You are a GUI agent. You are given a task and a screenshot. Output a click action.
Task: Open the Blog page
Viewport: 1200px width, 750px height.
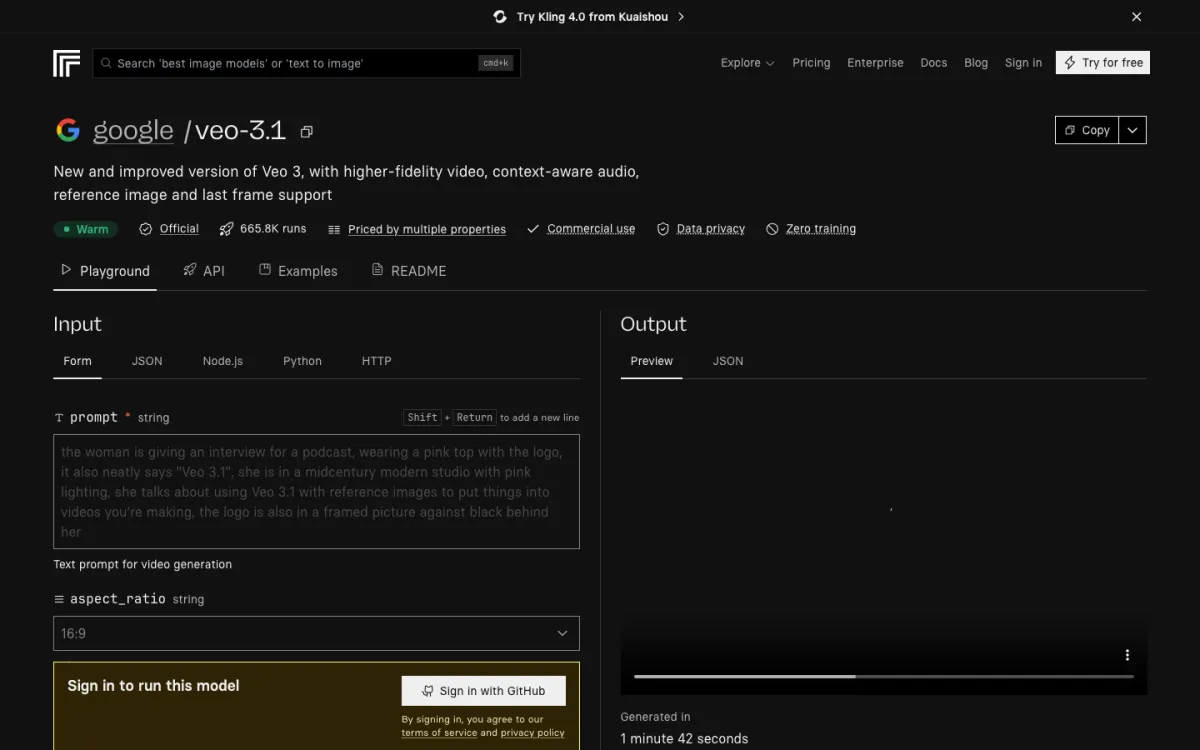pyautogui.click(x=976, y=63)
